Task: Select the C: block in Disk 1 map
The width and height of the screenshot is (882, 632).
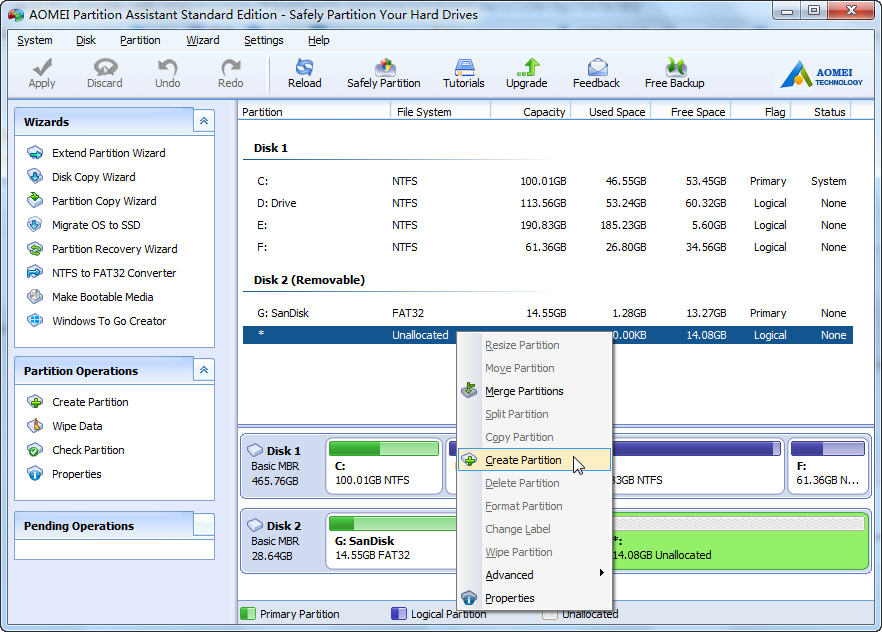Action: coord(384,468)
